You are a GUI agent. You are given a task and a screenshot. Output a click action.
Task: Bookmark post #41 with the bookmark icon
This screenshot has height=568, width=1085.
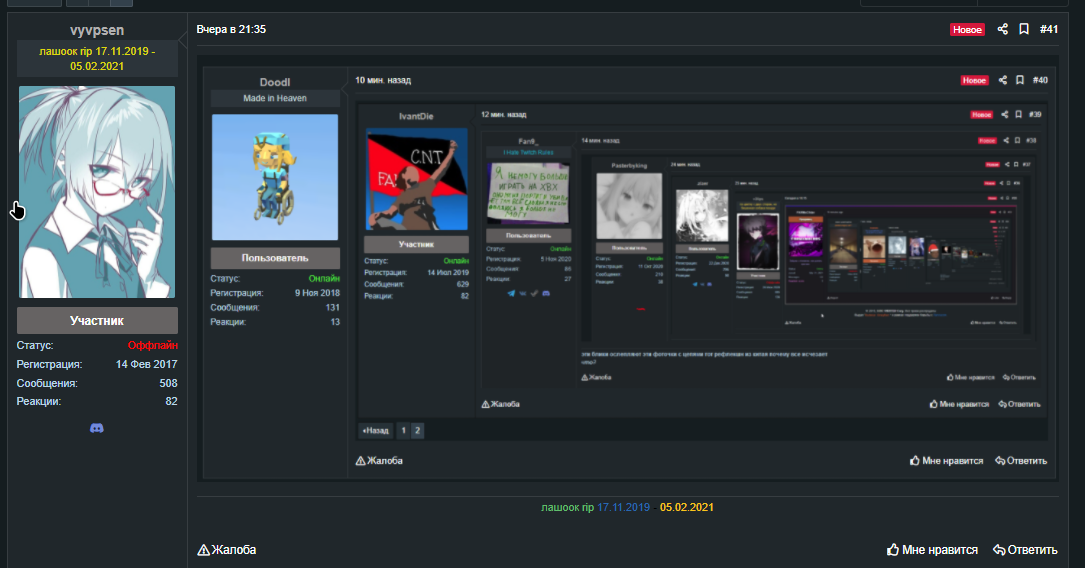click(x=1024, y=29)
